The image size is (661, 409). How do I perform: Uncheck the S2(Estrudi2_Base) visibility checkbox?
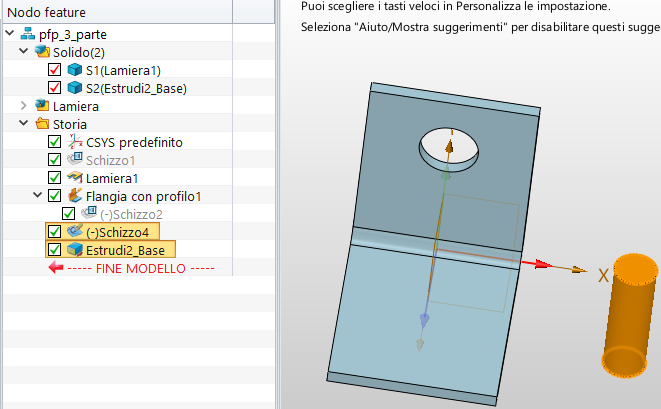coord(54,88)
